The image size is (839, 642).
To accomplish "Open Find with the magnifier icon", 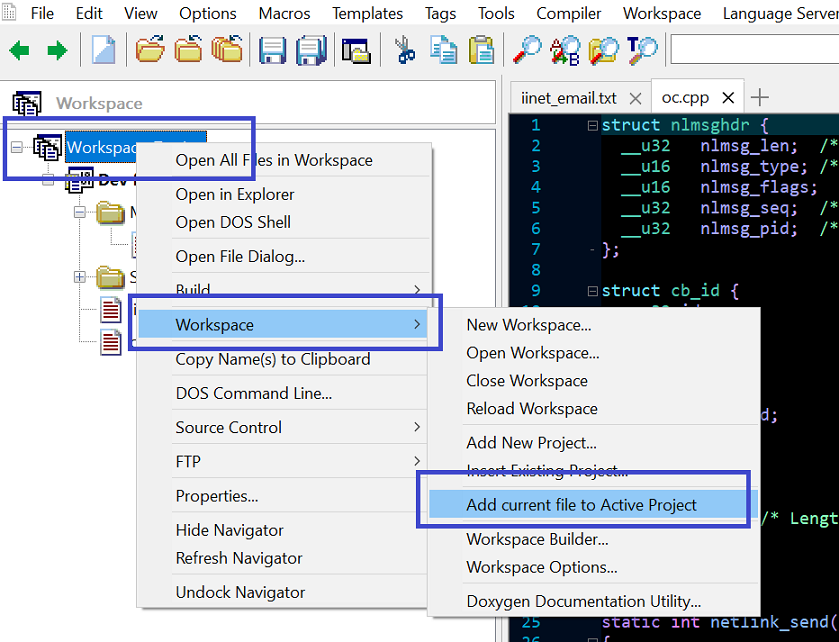I will click(527, 50).
